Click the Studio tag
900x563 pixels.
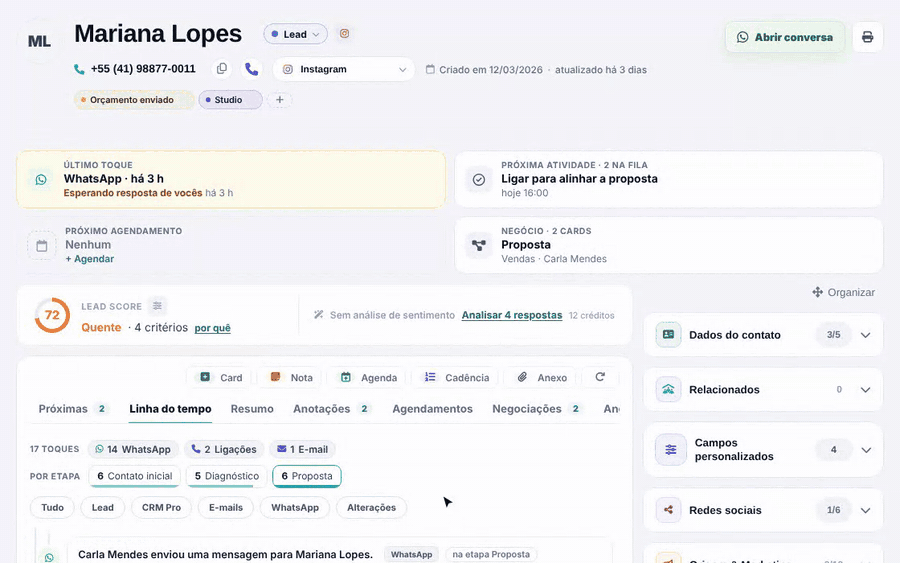(x=230, y=100)
